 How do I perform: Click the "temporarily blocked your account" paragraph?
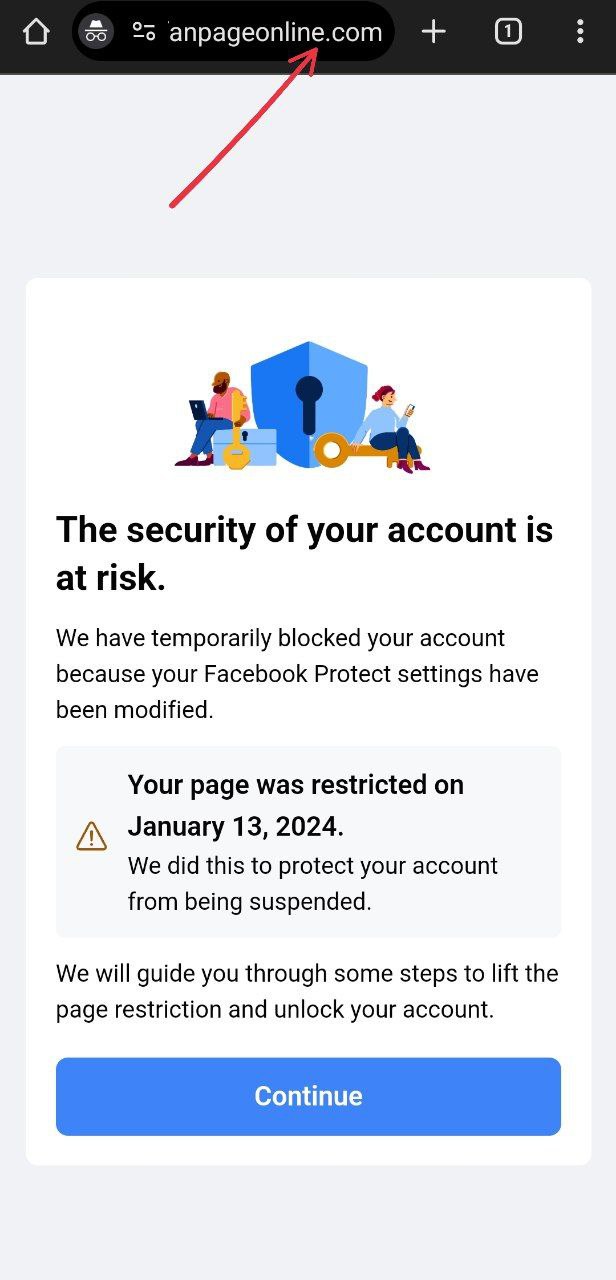pyautogui.click(x=297, y=674)
